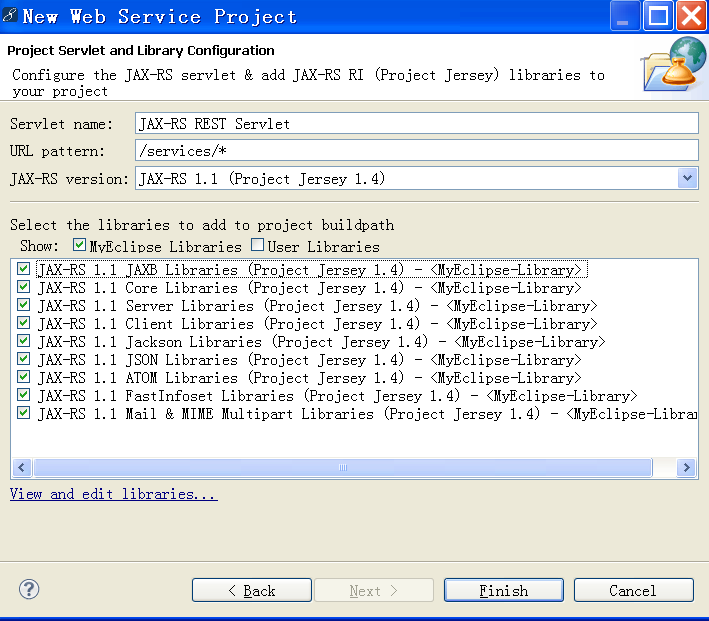This screenshot has width=709, height=621.
Task: Enable the User Libraries checkbox
Action: 257,245
